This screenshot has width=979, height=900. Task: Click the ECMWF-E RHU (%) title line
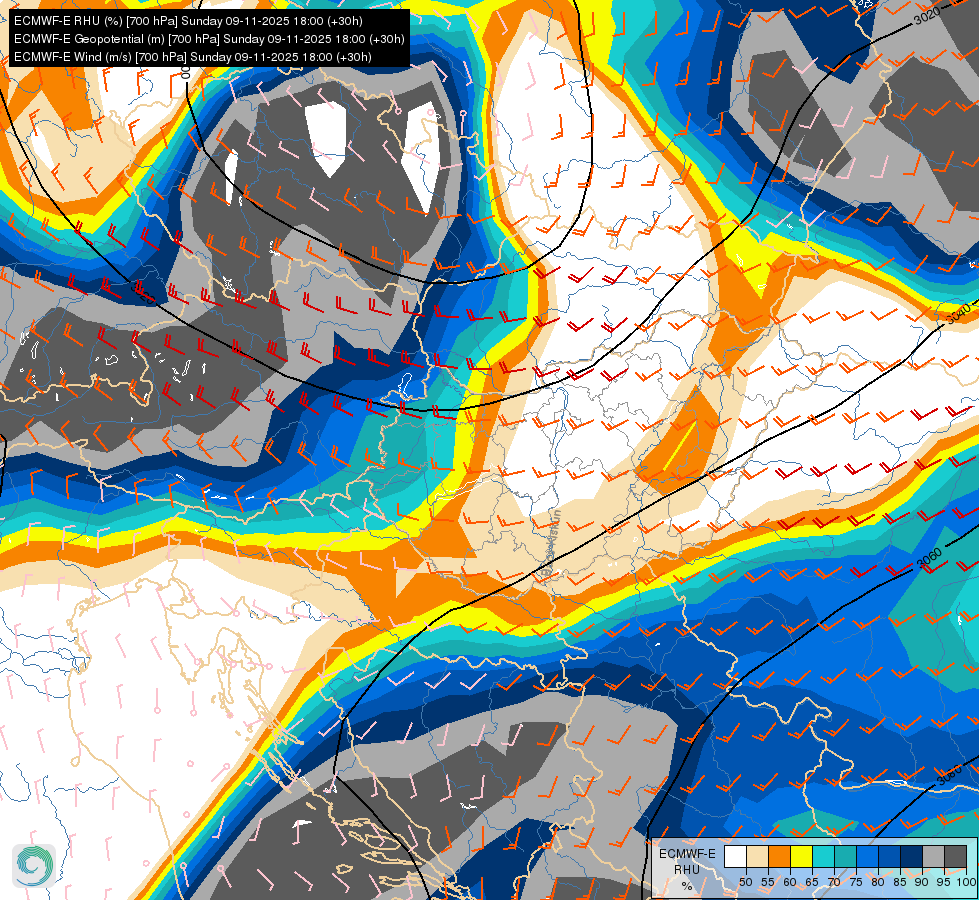[x=188, y=21]
